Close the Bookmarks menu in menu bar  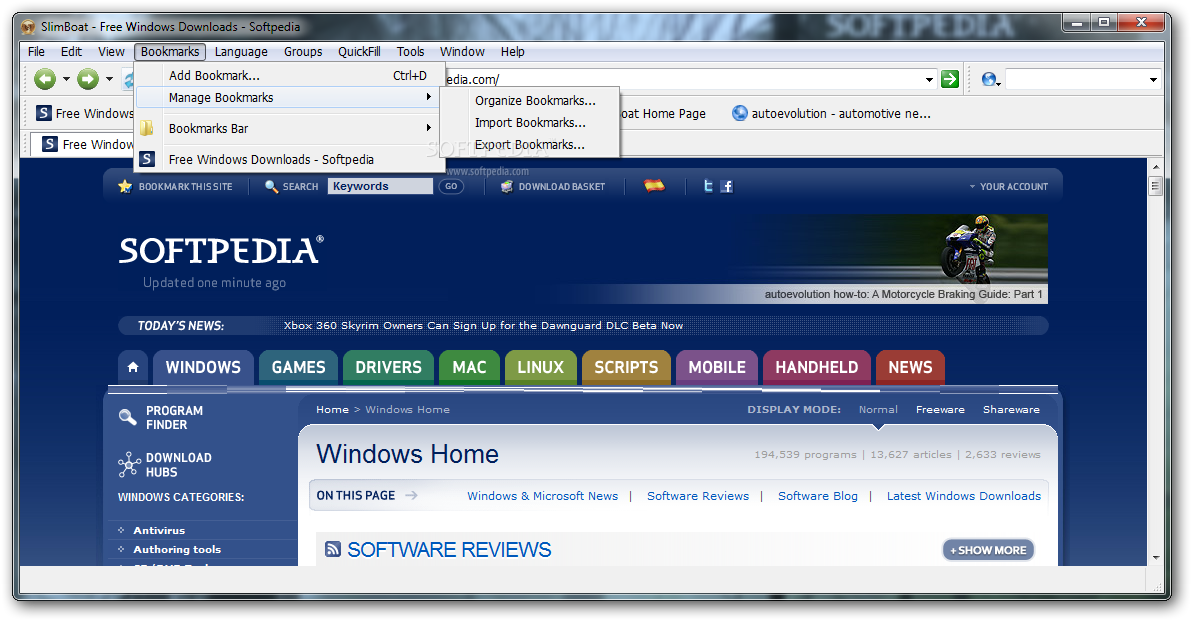tap(170, 52)
